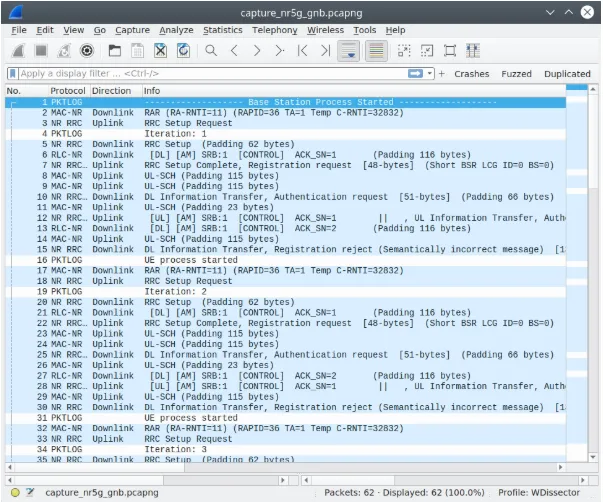Open the capture options gear icon
The image size is (603, 502).
point(87,50)
